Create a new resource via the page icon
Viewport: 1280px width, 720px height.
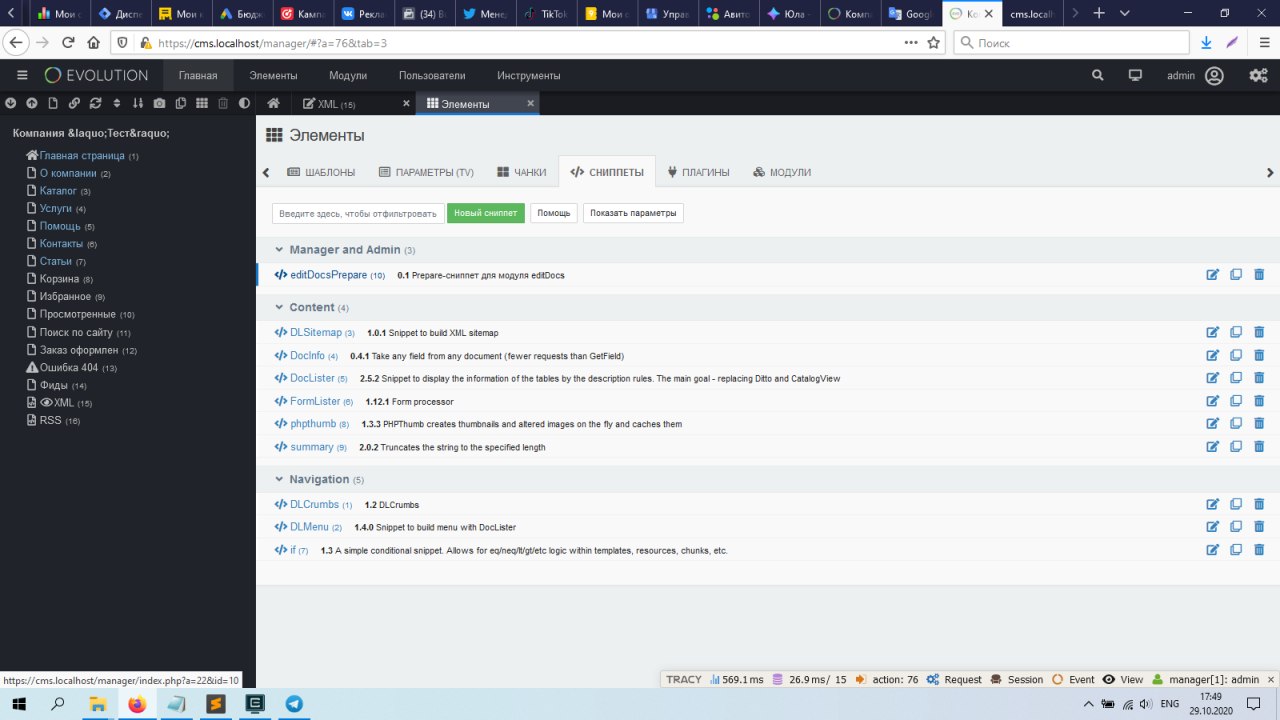tap(53, 103)
